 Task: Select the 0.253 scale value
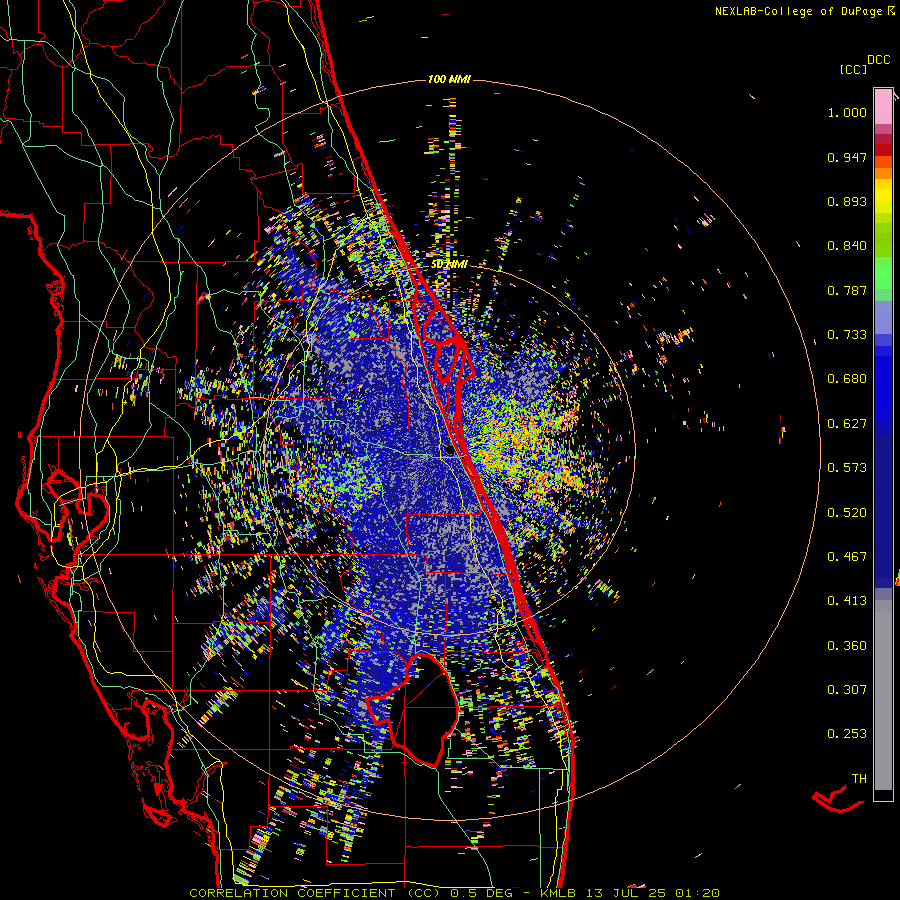click(x=847, y=734)
